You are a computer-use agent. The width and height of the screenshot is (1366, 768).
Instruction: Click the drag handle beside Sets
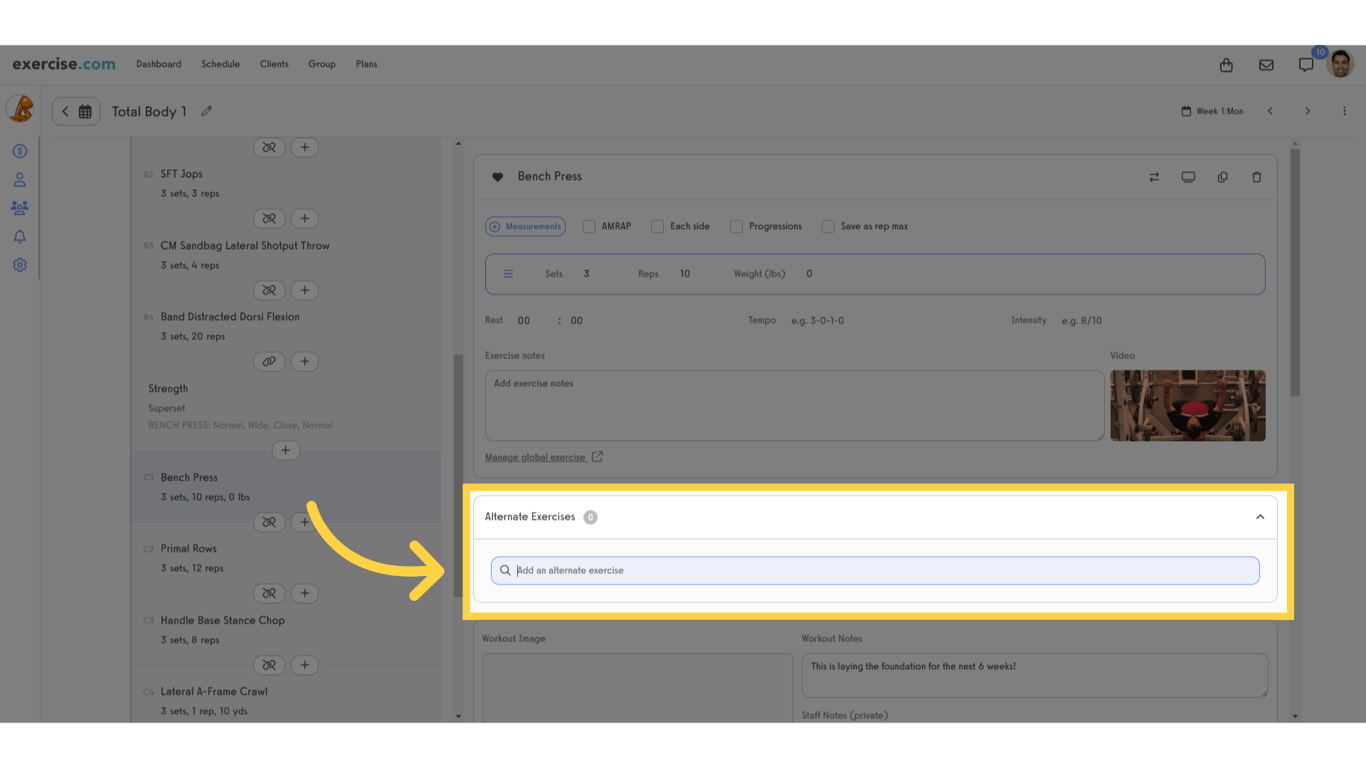click(508, 274)
